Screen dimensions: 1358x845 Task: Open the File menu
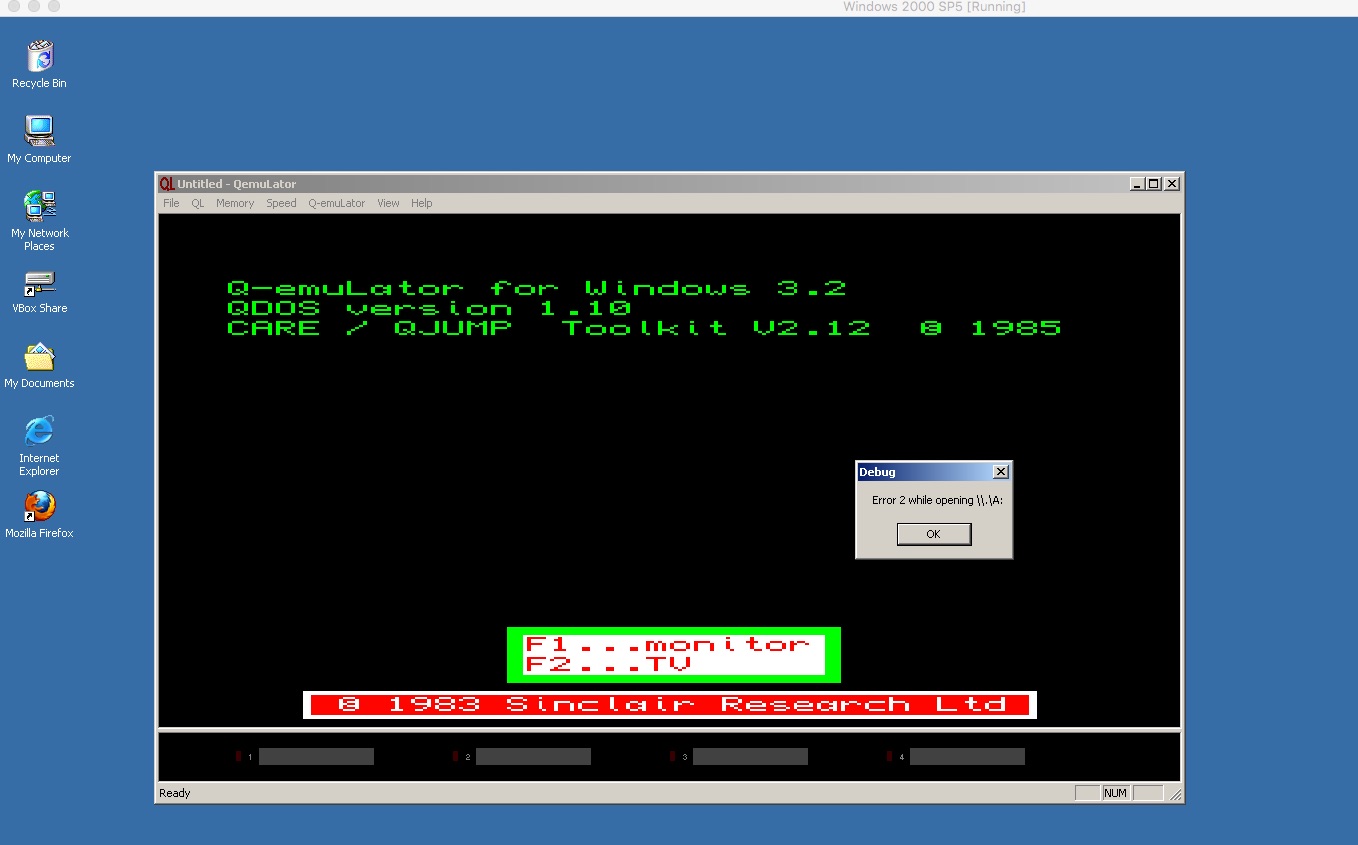[x=171, y=203]
